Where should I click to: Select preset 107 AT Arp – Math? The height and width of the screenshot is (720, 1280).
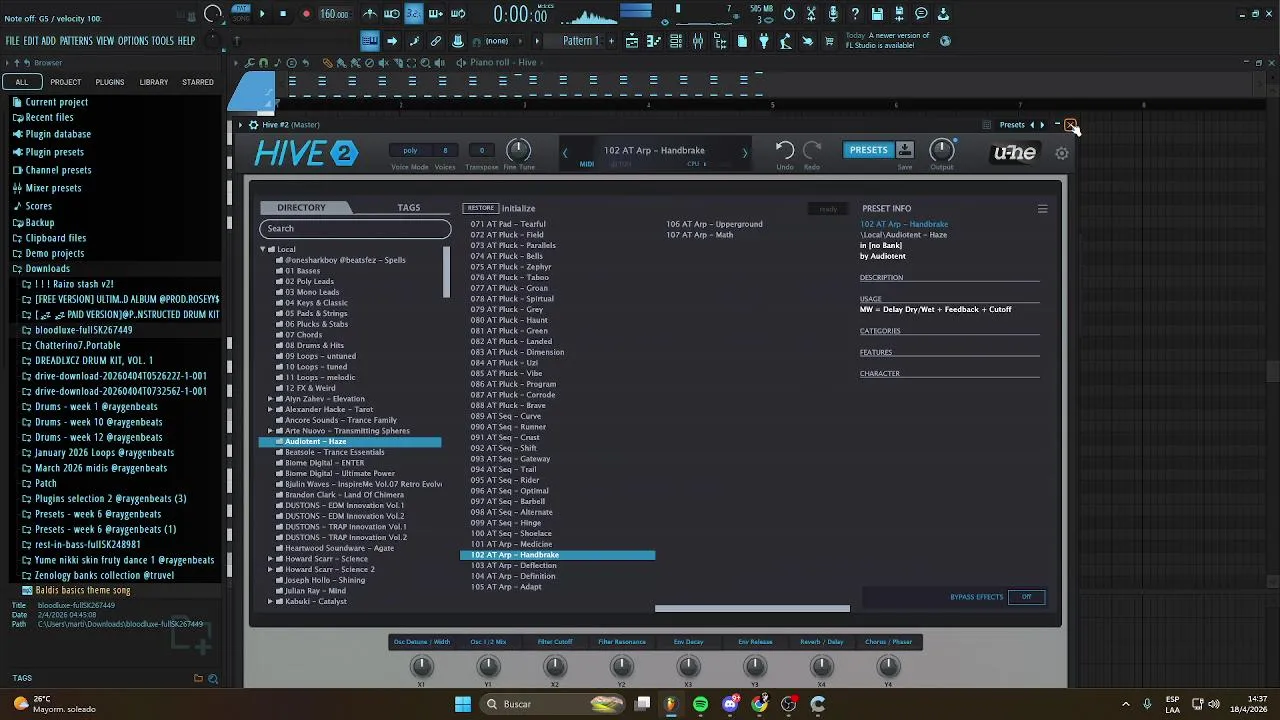click(700, 235)
